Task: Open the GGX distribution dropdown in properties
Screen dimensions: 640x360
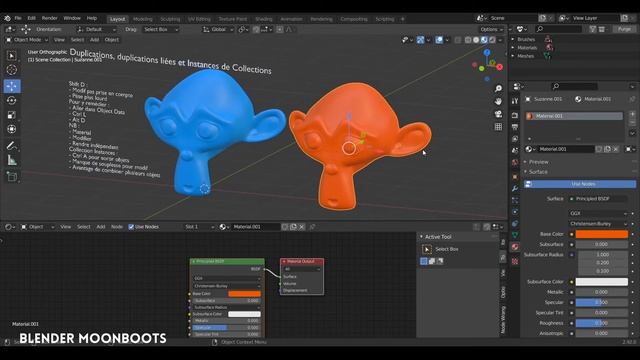Action: pyautogui.click(x=598, y=213)
